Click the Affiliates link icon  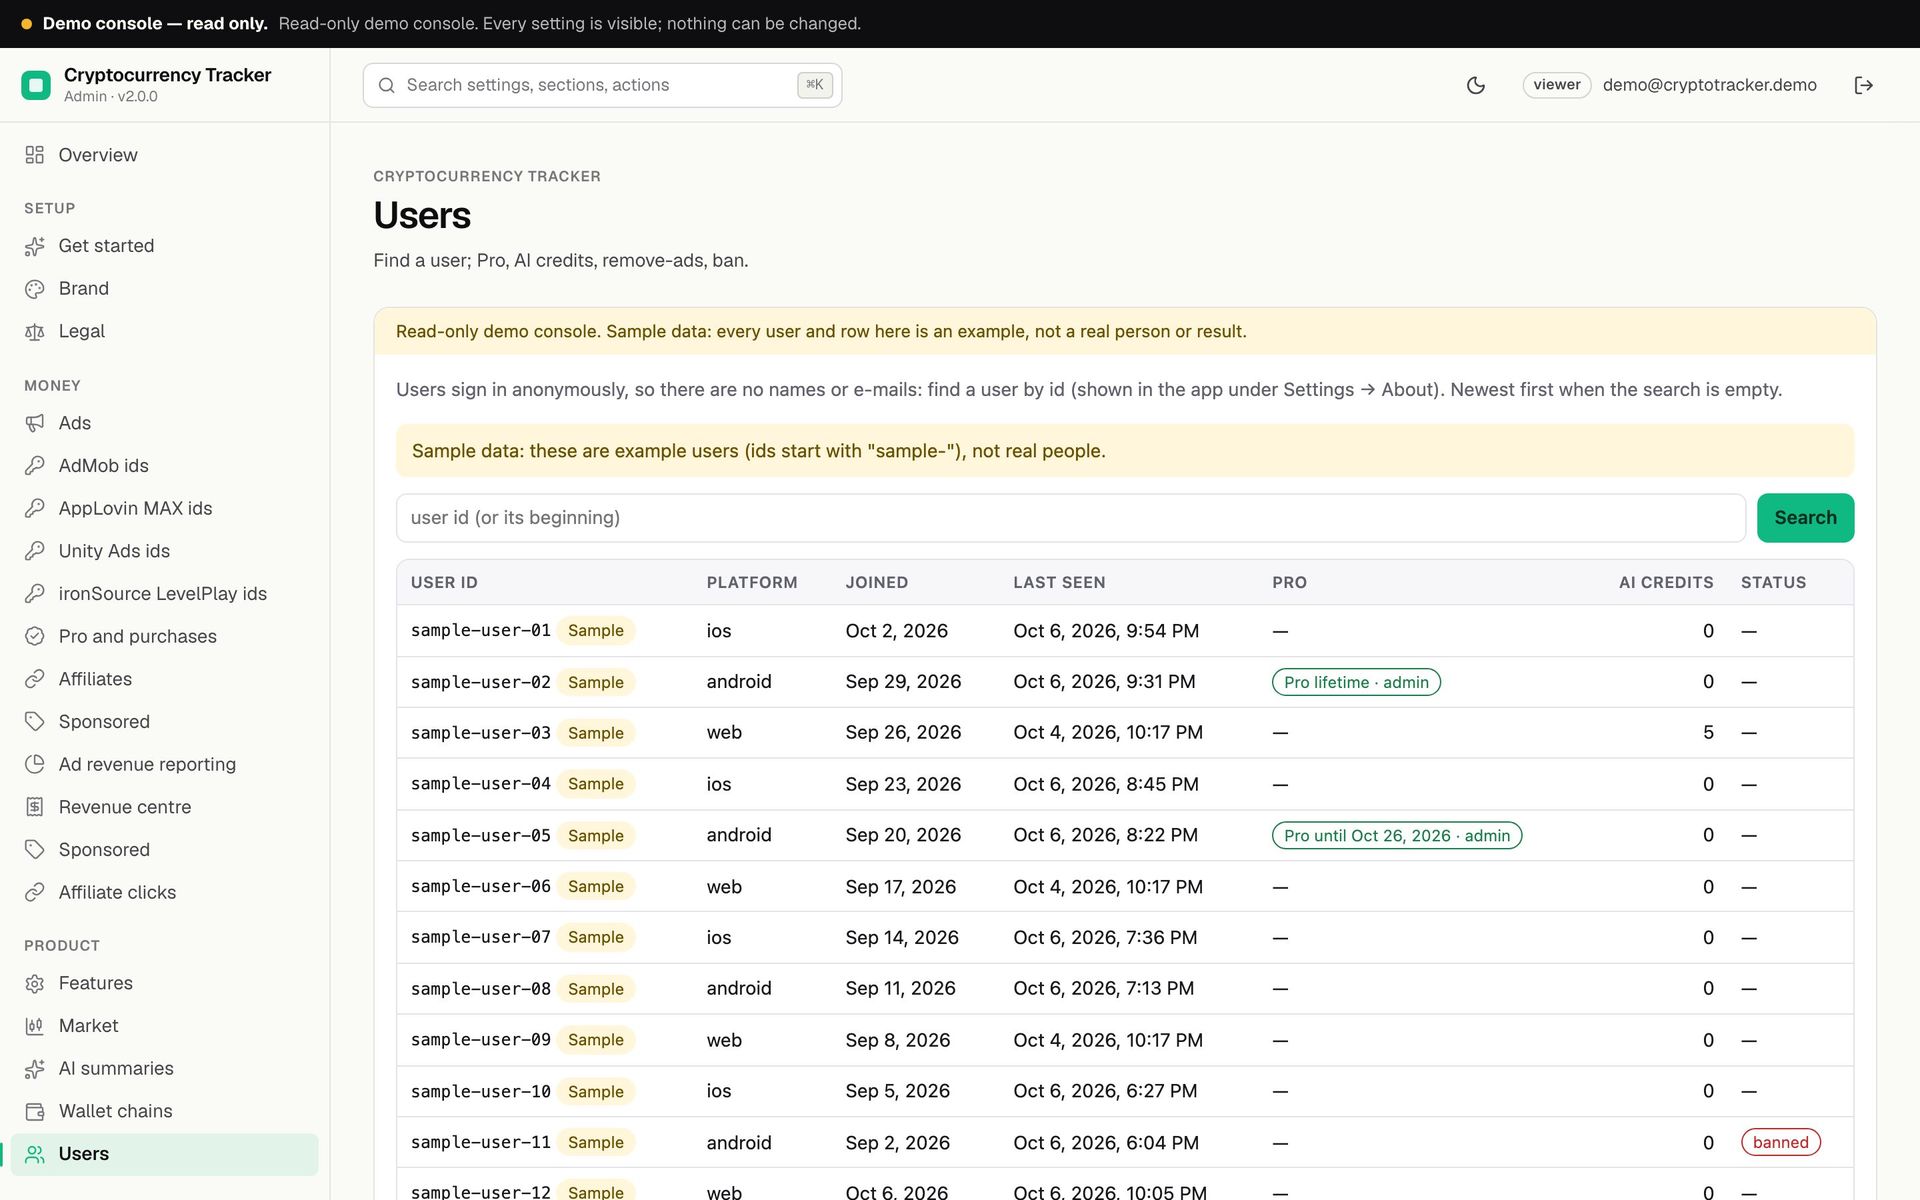click(x=35, y=679)
